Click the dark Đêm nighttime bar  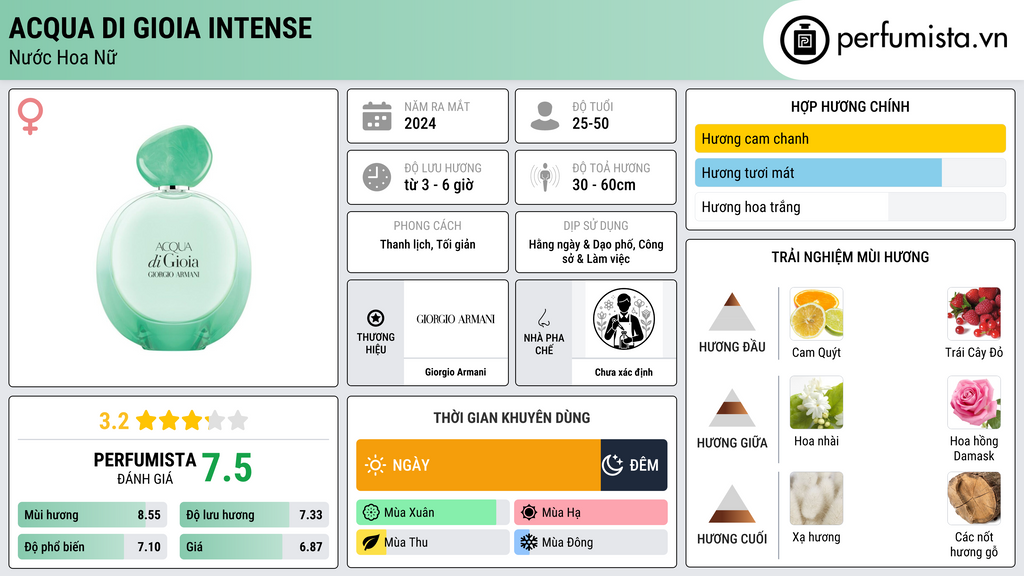coord(634,465)
